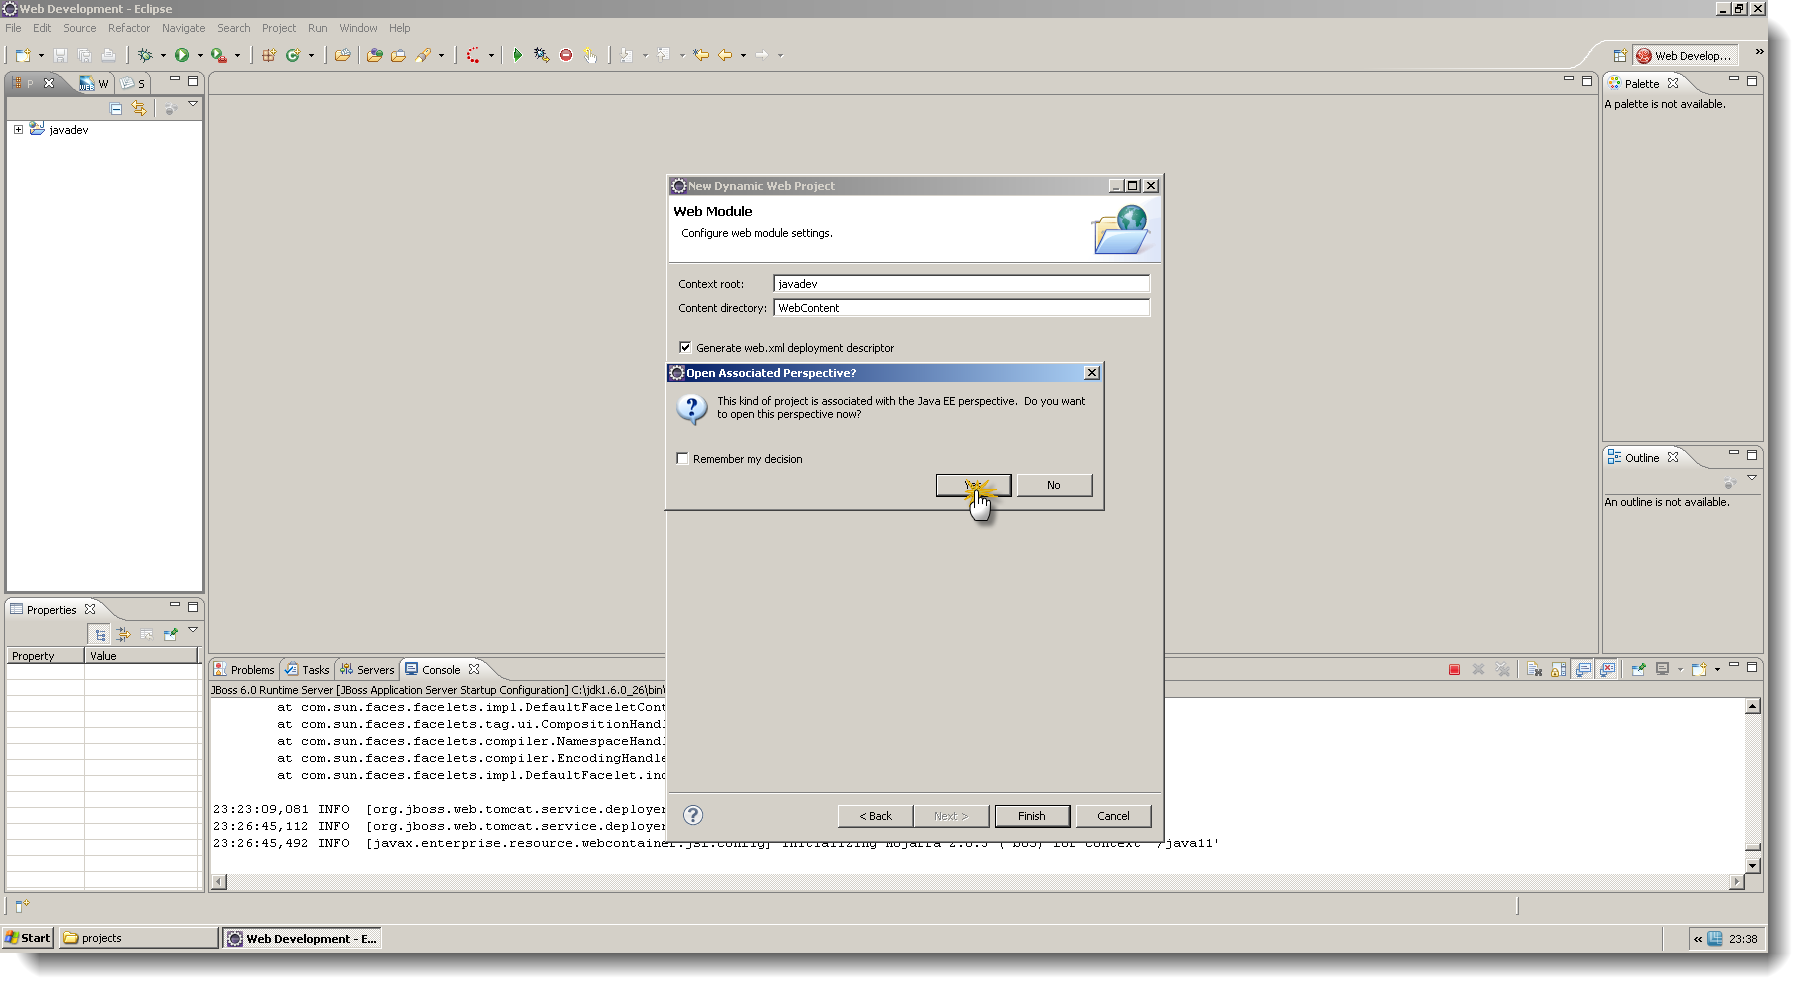Image resolution: width=1808 pixels, height=993 pixels.
Task: Save all open editors
Action: [85, 55]
